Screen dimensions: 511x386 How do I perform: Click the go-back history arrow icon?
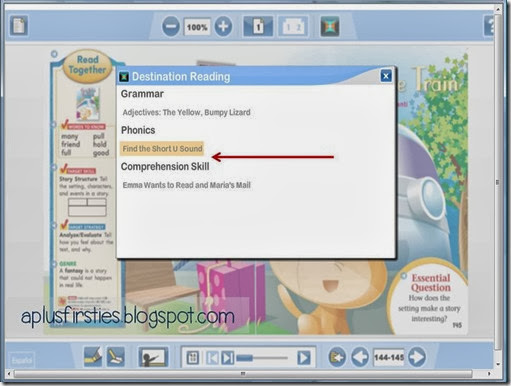click(x=337, y=357)
